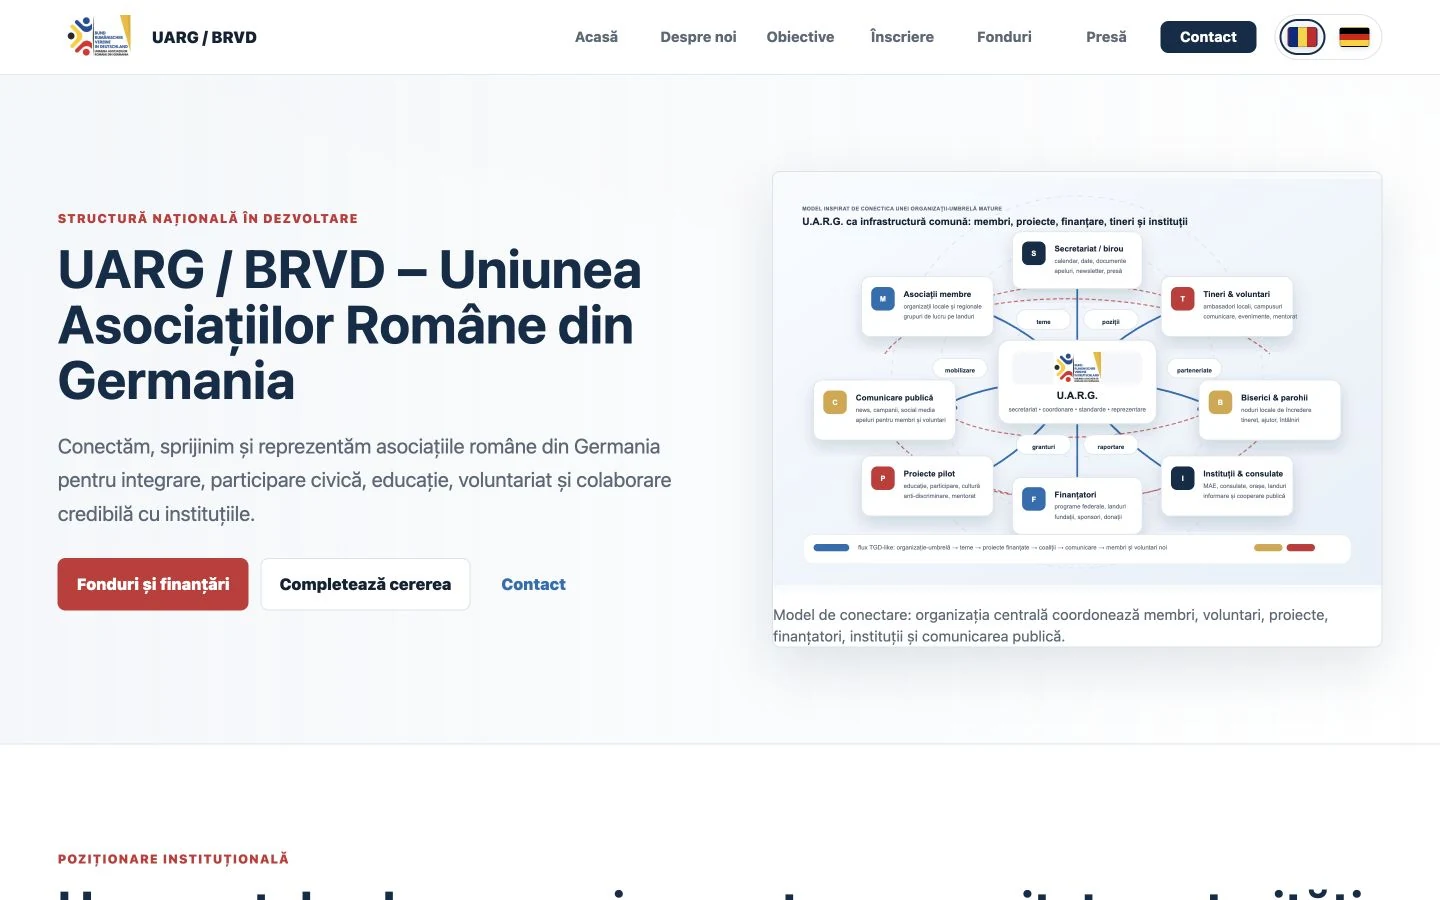Click the 'mobilizare' pill in the diagram

point(960,370)
